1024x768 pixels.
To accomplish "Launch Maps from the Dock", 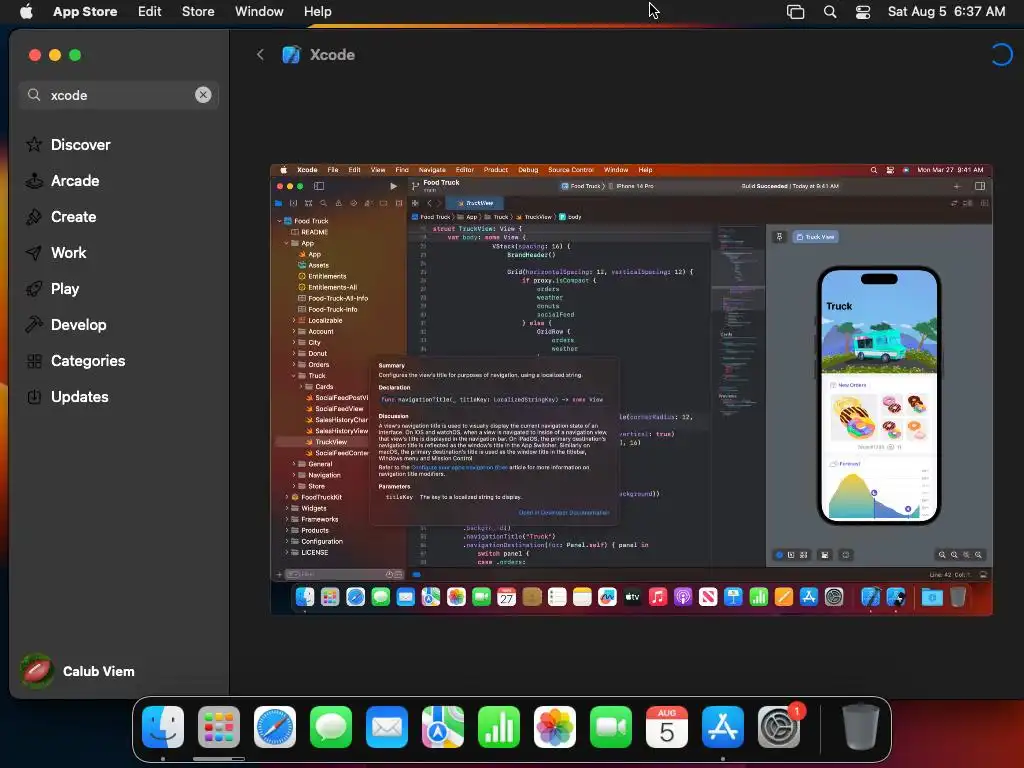I will pyautogui.click(x=443, y=726).
